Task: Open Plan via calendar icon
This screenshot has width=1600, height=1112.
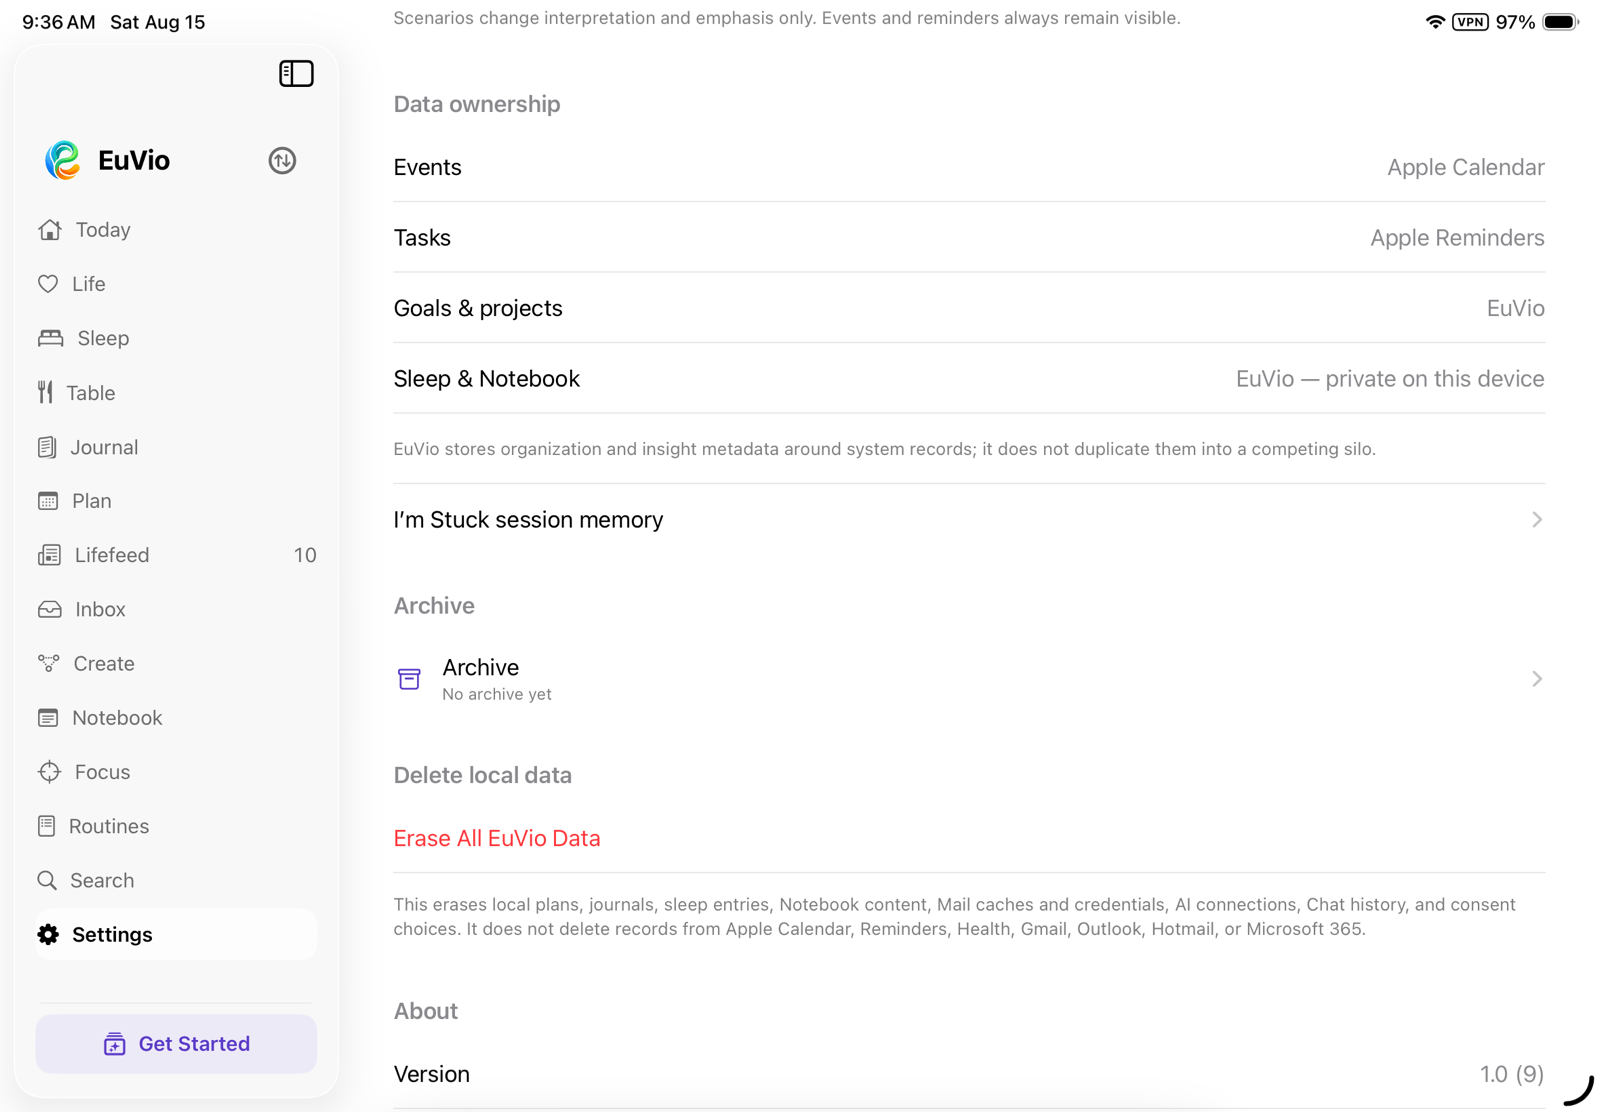Action: coord(48,501)
